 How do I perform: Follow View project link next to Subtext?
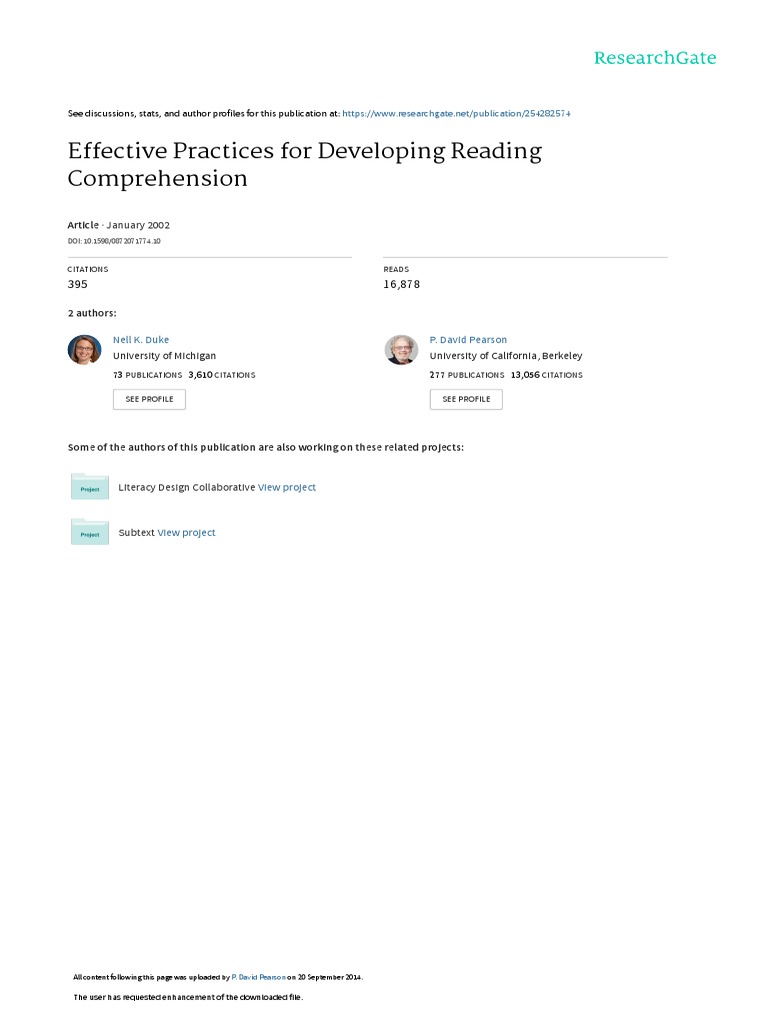[186, 533]
